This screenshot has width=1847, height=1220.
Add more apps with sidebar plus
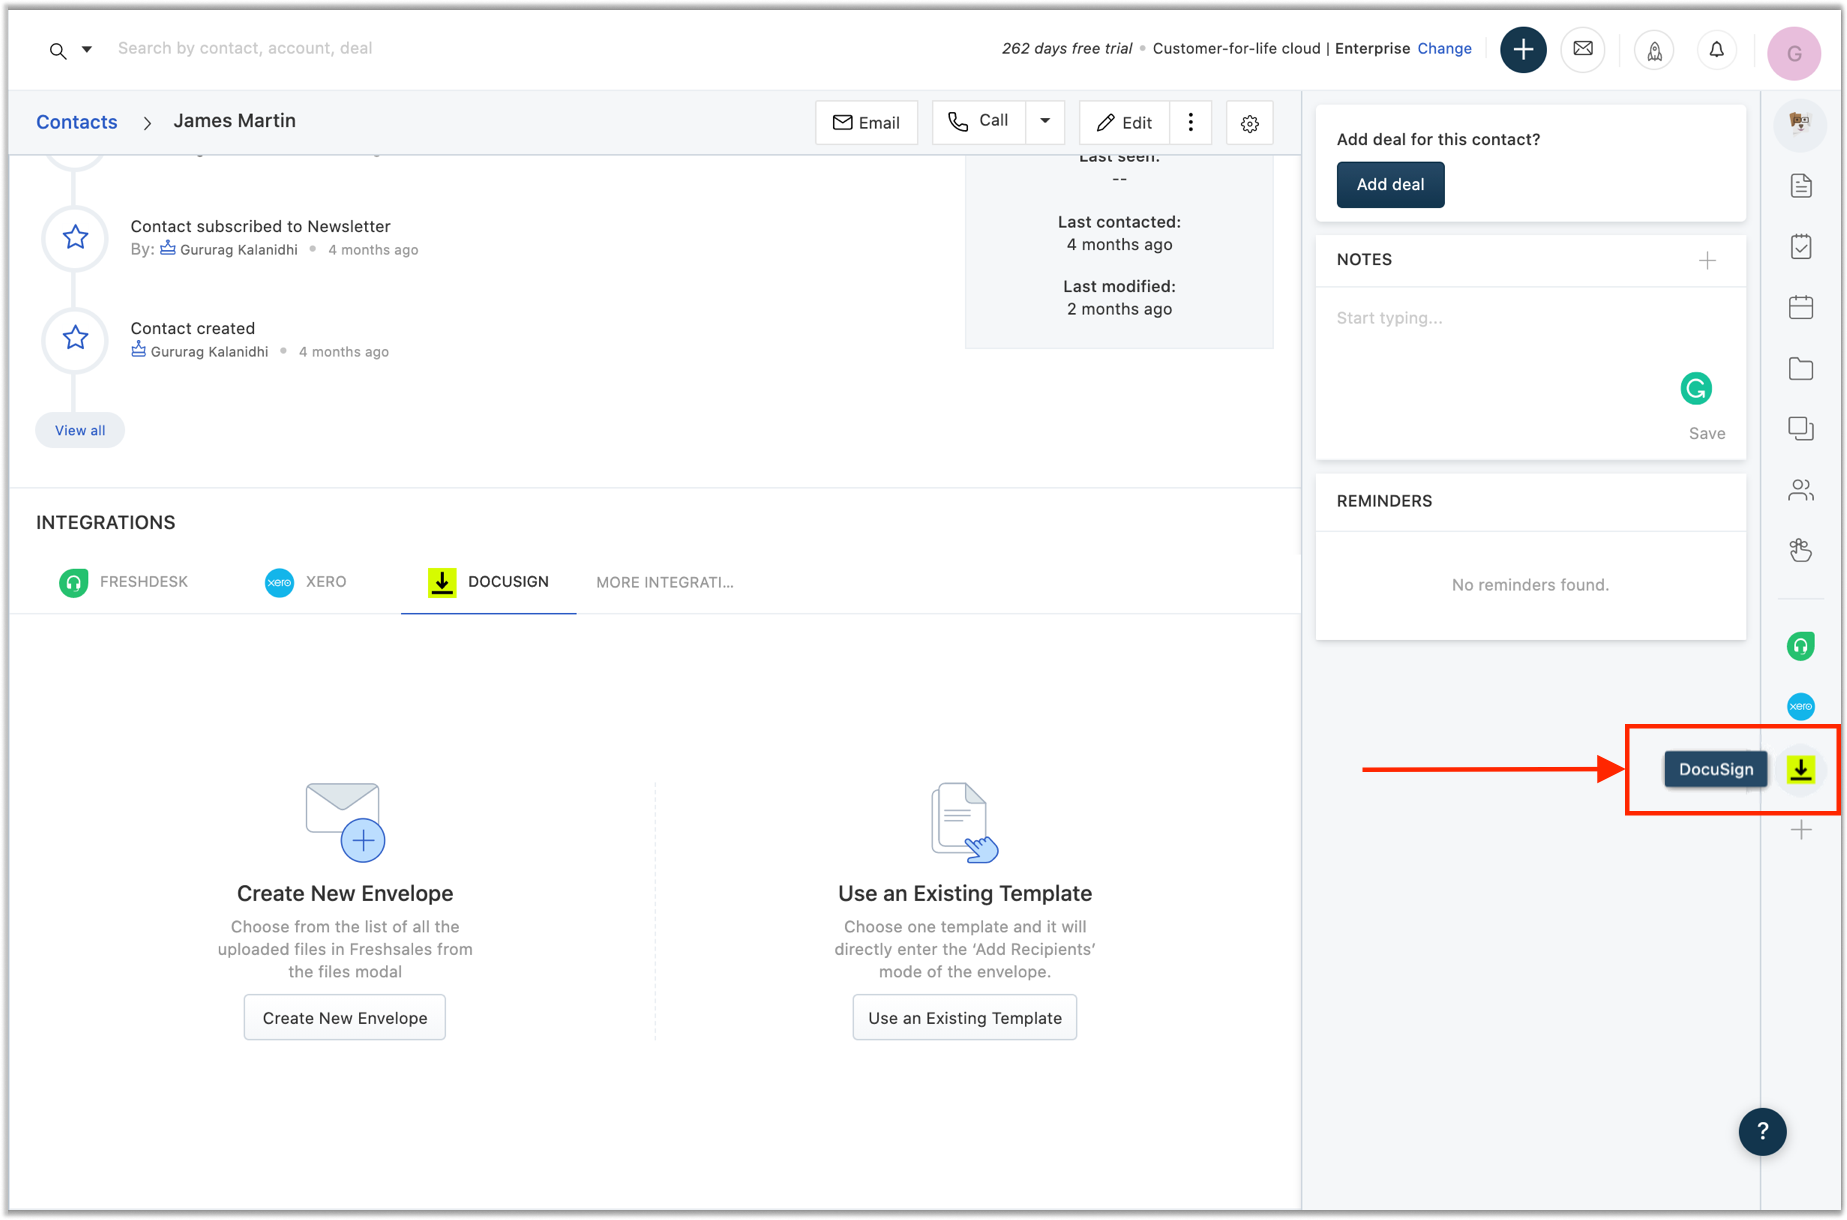(x=1801, y=830)
